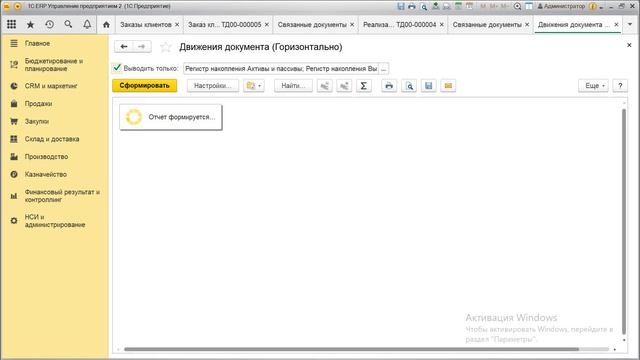Open notifications bell icon
This screenshot has width=640, height=360.
tap(87, 24)
